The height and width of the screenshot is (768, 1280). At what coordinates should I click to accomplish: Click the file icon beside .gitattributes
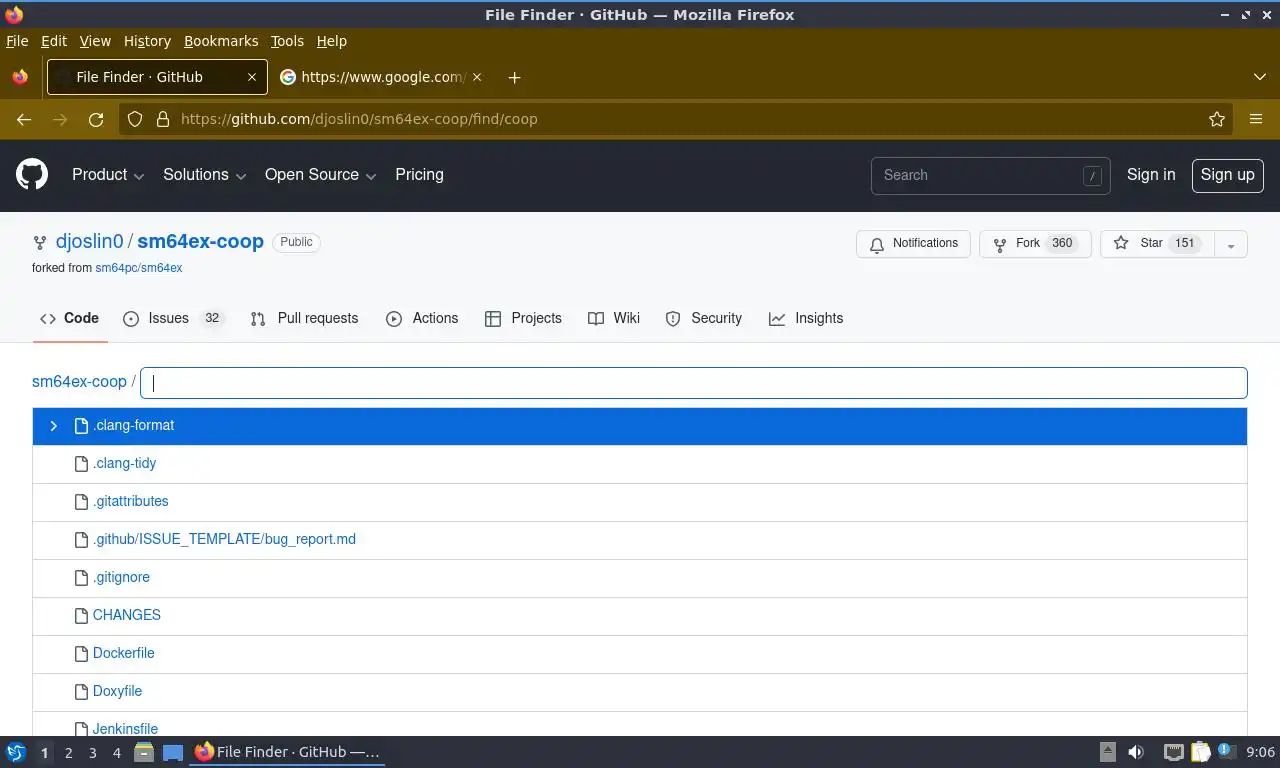(82, 501)
